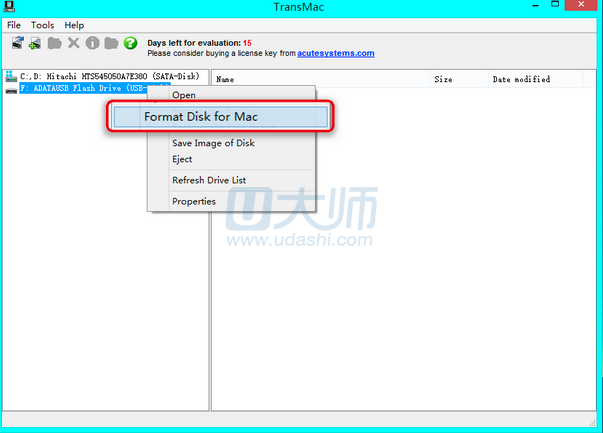Click the TransMac app icon in title bar
603x433 pixels.
pos(9,7)
